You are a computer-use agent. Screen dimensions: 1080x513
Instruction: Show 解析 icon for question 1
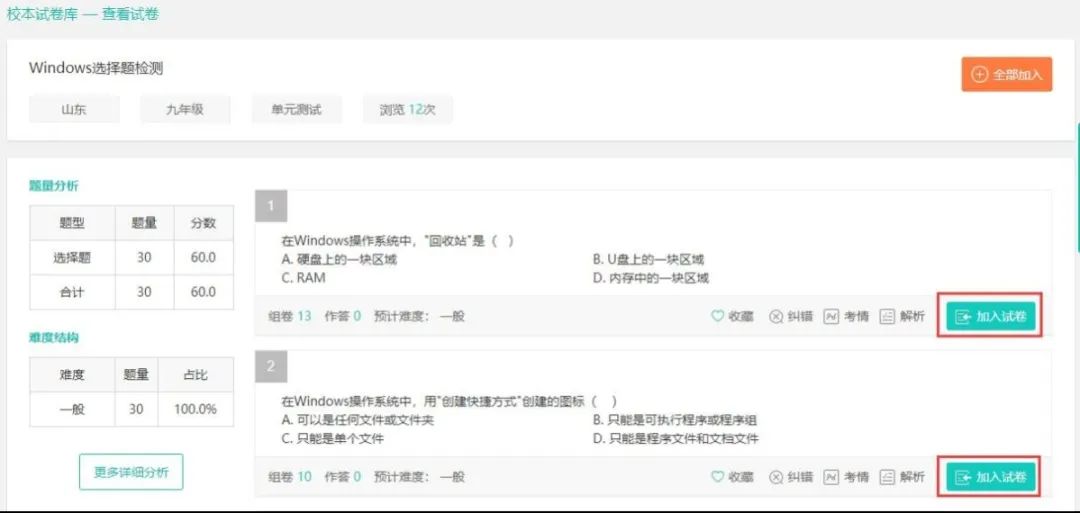pos(887,316)
